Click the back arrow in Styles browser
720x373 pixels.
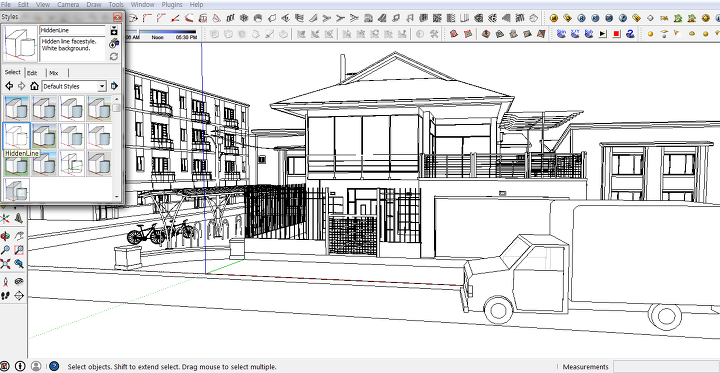pyautogui.click(x=9, y=86)
